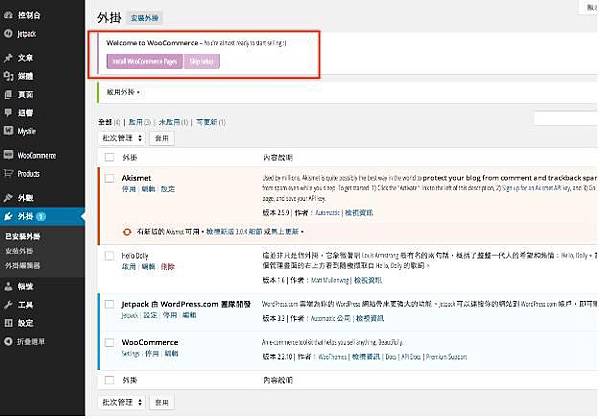The image size is (600, 419).
Task: Click WooThemes author link in WooCommerce row
Action: pyautogui.click(x=332, y=357)
